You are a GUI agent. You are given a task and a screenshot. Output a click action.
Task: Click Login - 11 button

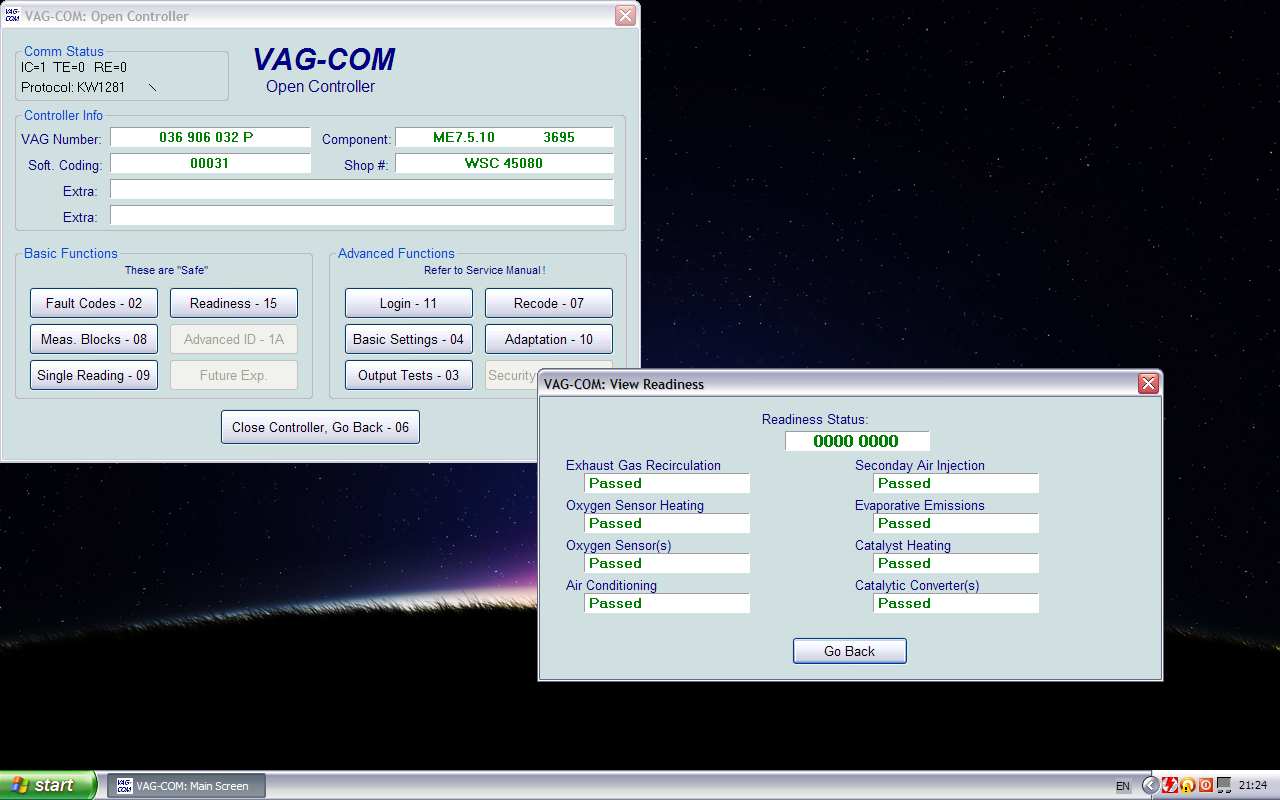point(408,303)
